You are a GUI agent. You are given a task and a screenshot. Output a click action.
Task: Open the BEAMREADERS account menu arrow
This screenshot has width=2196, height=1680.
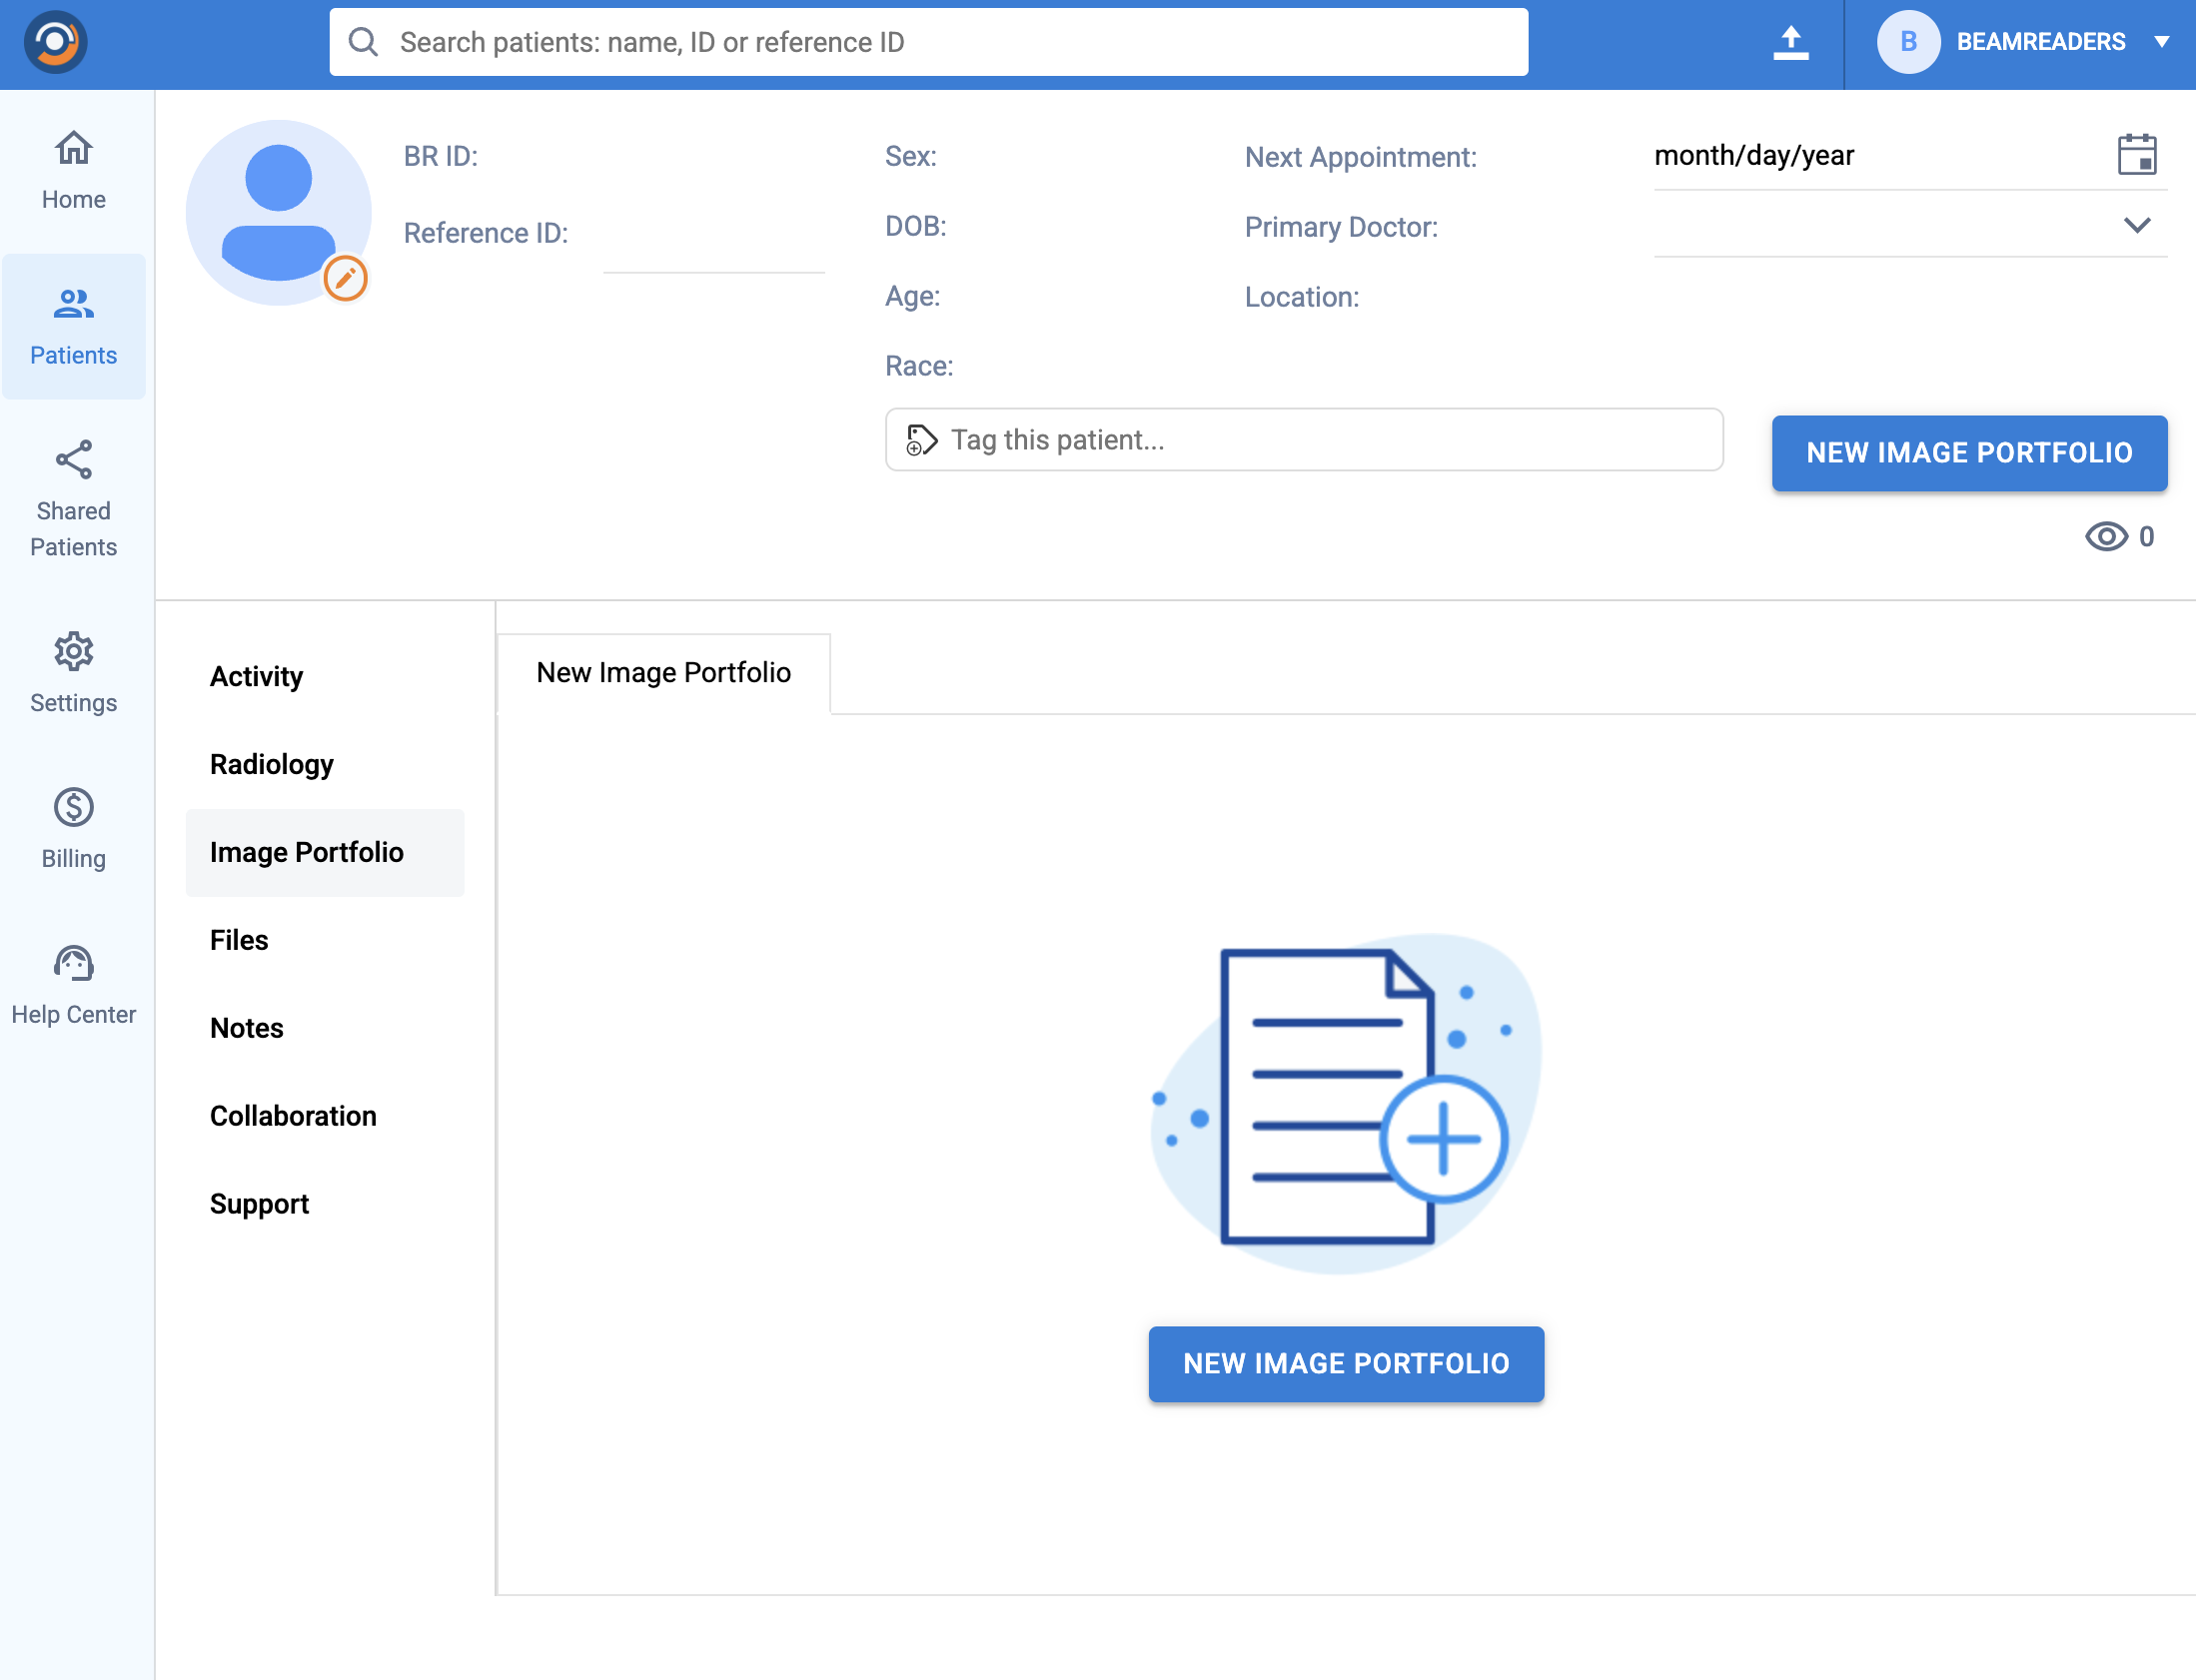pos(2161,42)
